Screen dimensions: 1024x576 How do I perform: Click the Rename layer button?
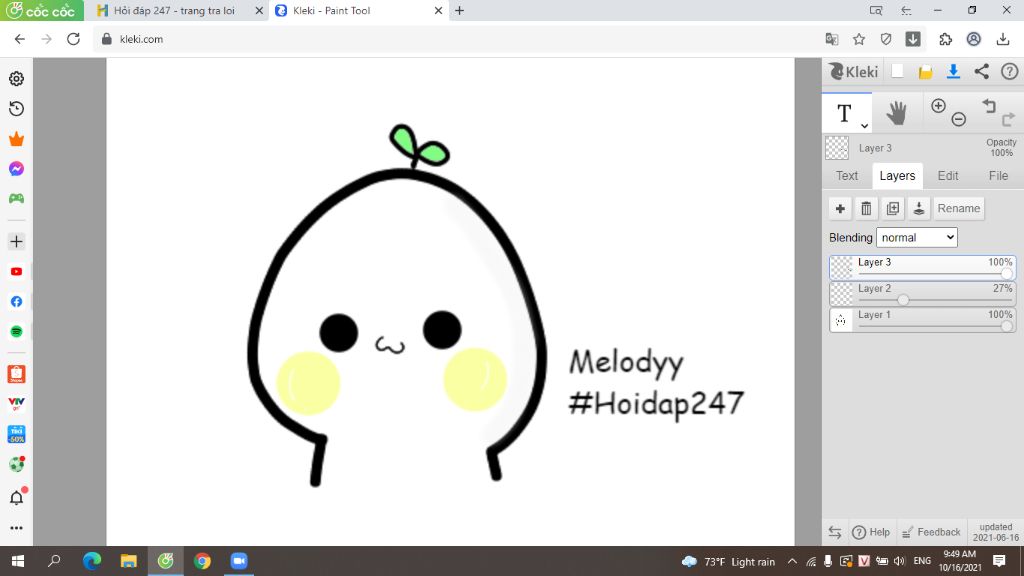(959, 208)
